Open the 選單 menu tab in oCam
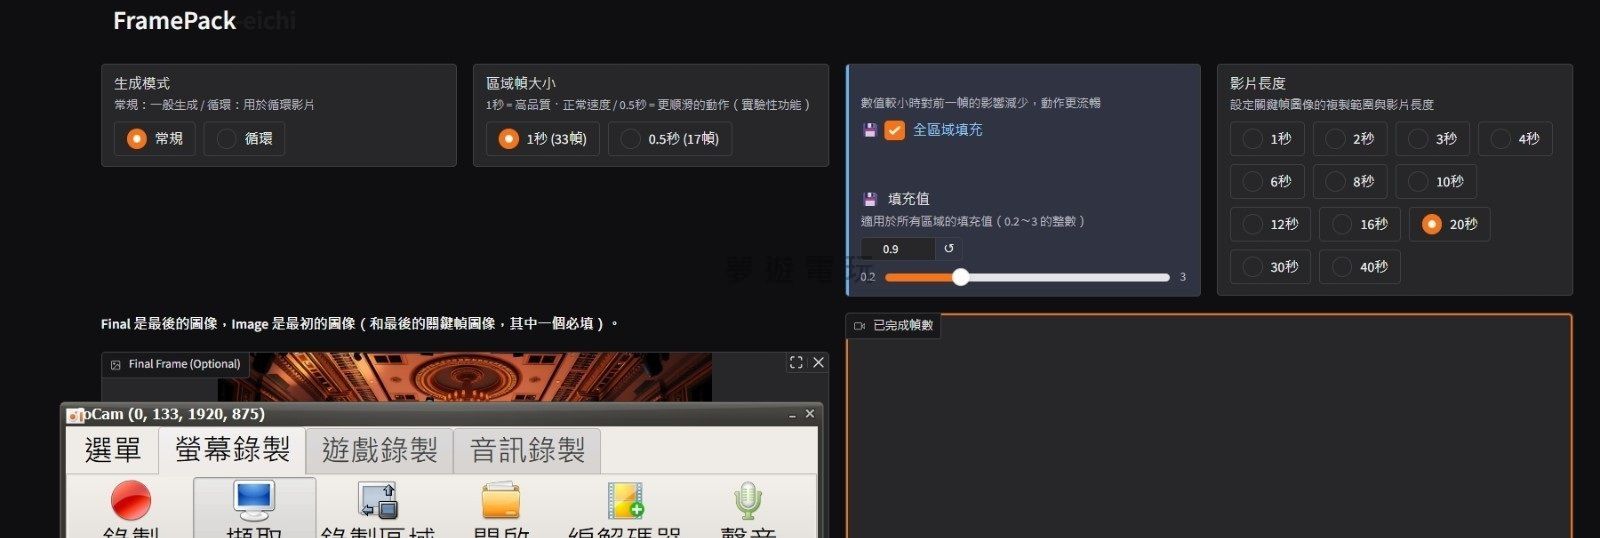 click(x=112, y=450)
